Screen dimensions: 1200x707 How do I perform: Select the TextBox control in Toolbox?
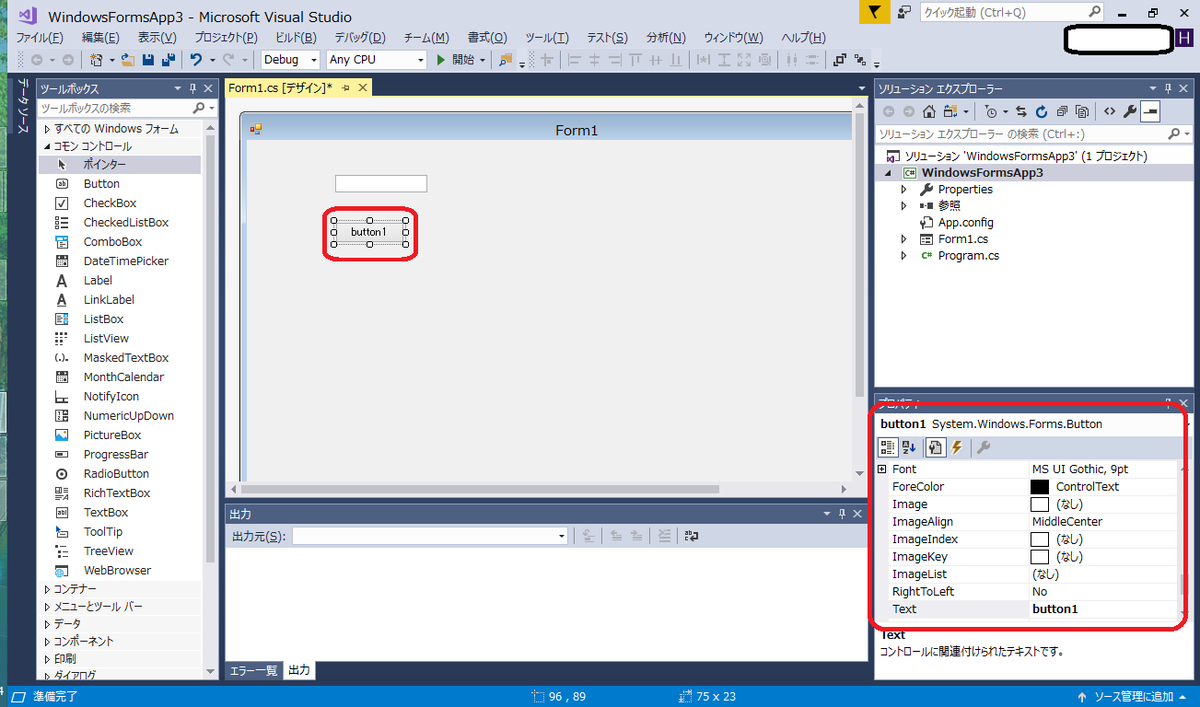(120, 512)
